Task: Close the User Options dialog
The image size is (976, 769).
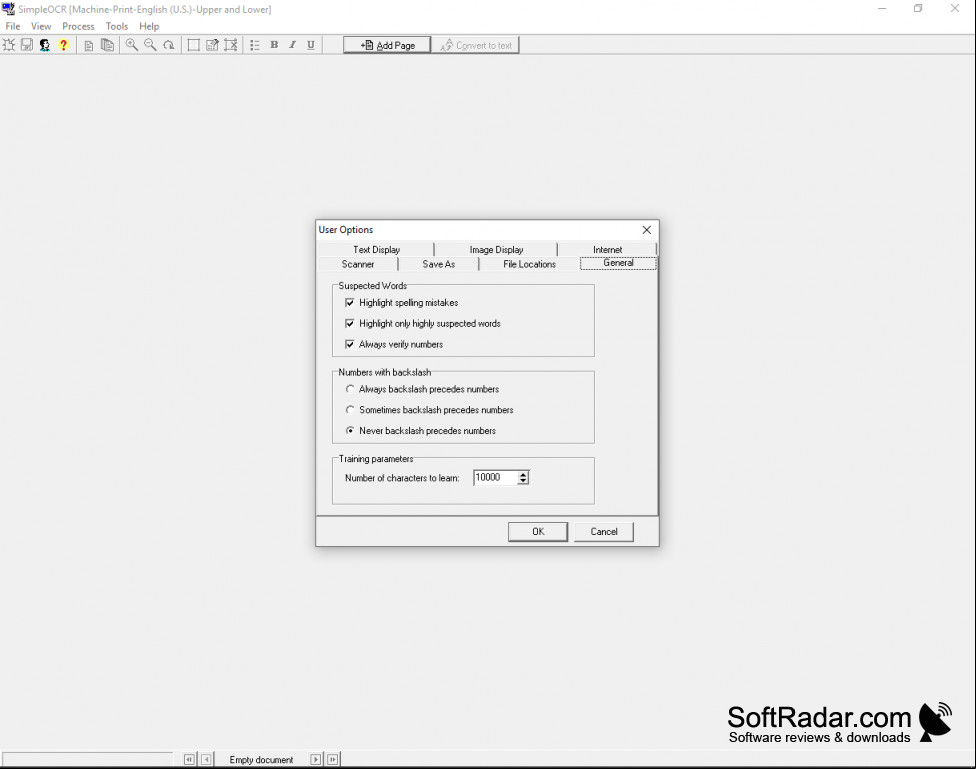Action: pos(647,230)
